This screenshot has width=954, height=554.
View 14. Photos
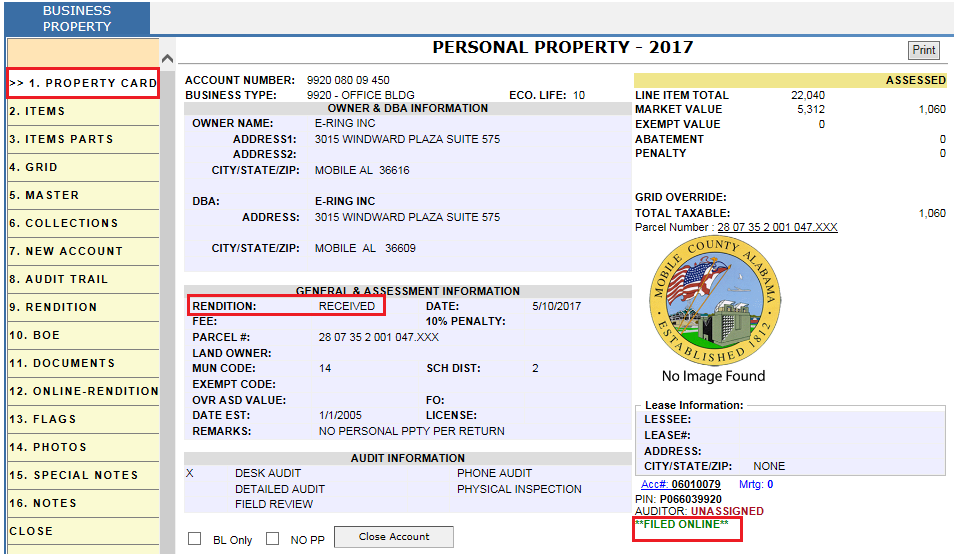click(83, 447)
